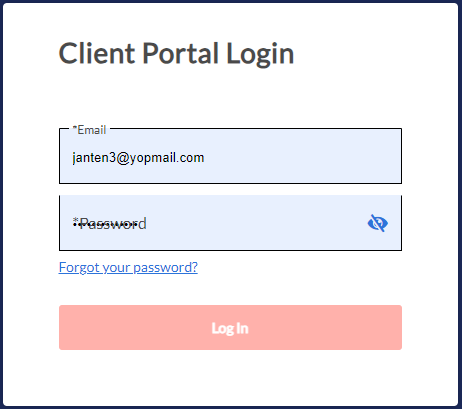Focus the Password input field
Viewport: 462px width, 409px height.
pos(230,223)
